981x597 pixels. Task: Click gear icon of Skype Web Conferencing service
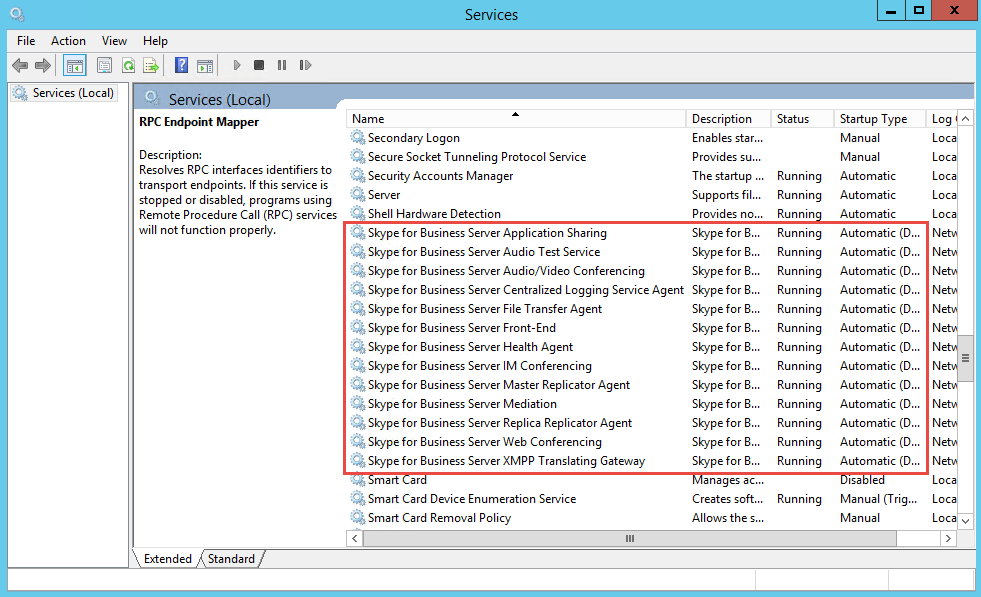[x=358, y=442]
